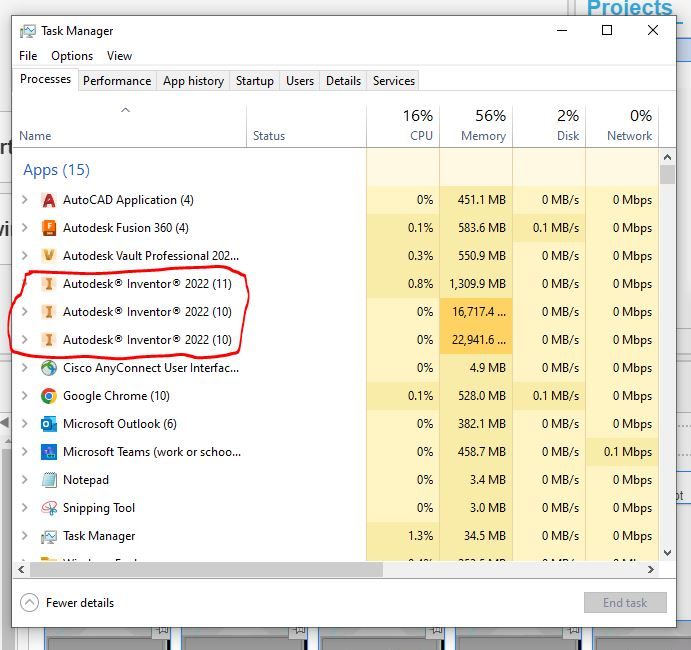Switch to the App history tab
The height and width of the screenshot is (650, 691).
(193, 81)
